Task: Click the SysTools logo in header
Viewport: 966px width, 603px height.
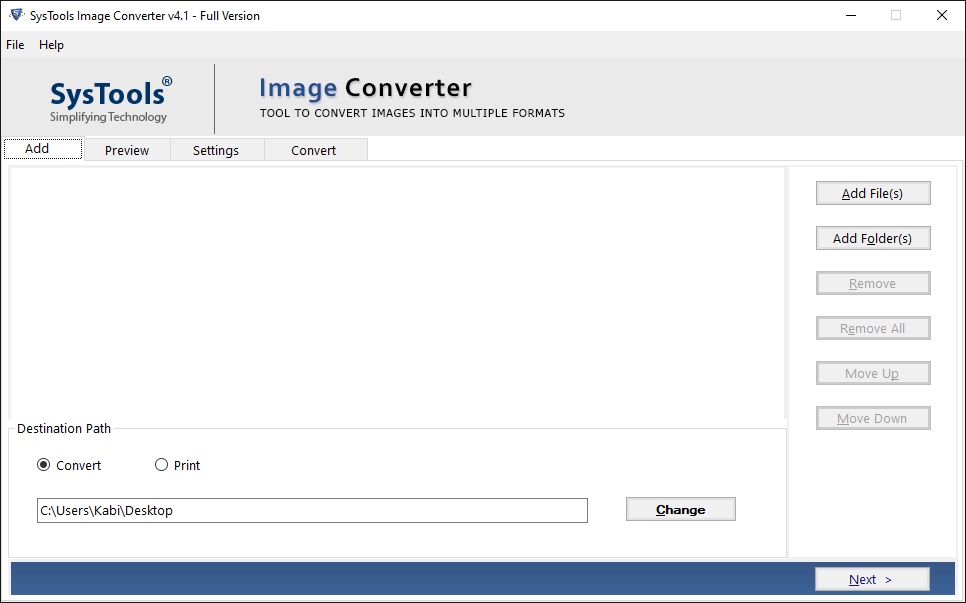Action: pos(110,100)
